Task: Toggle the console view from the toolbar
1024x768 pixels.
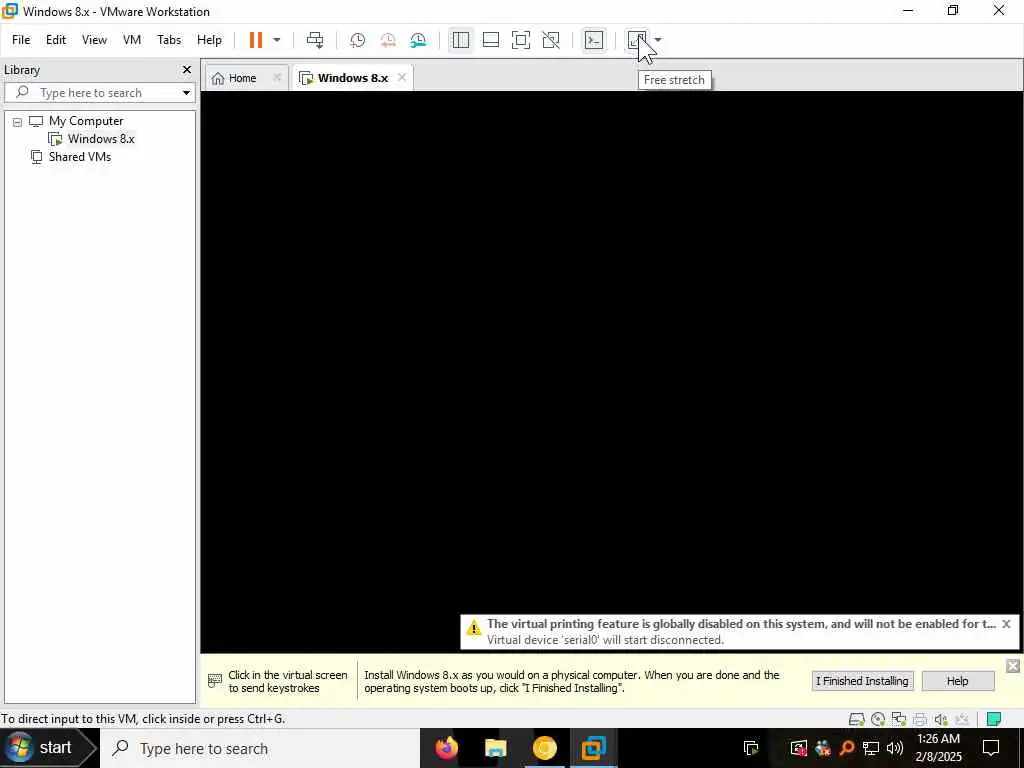Action: (594, 40)
